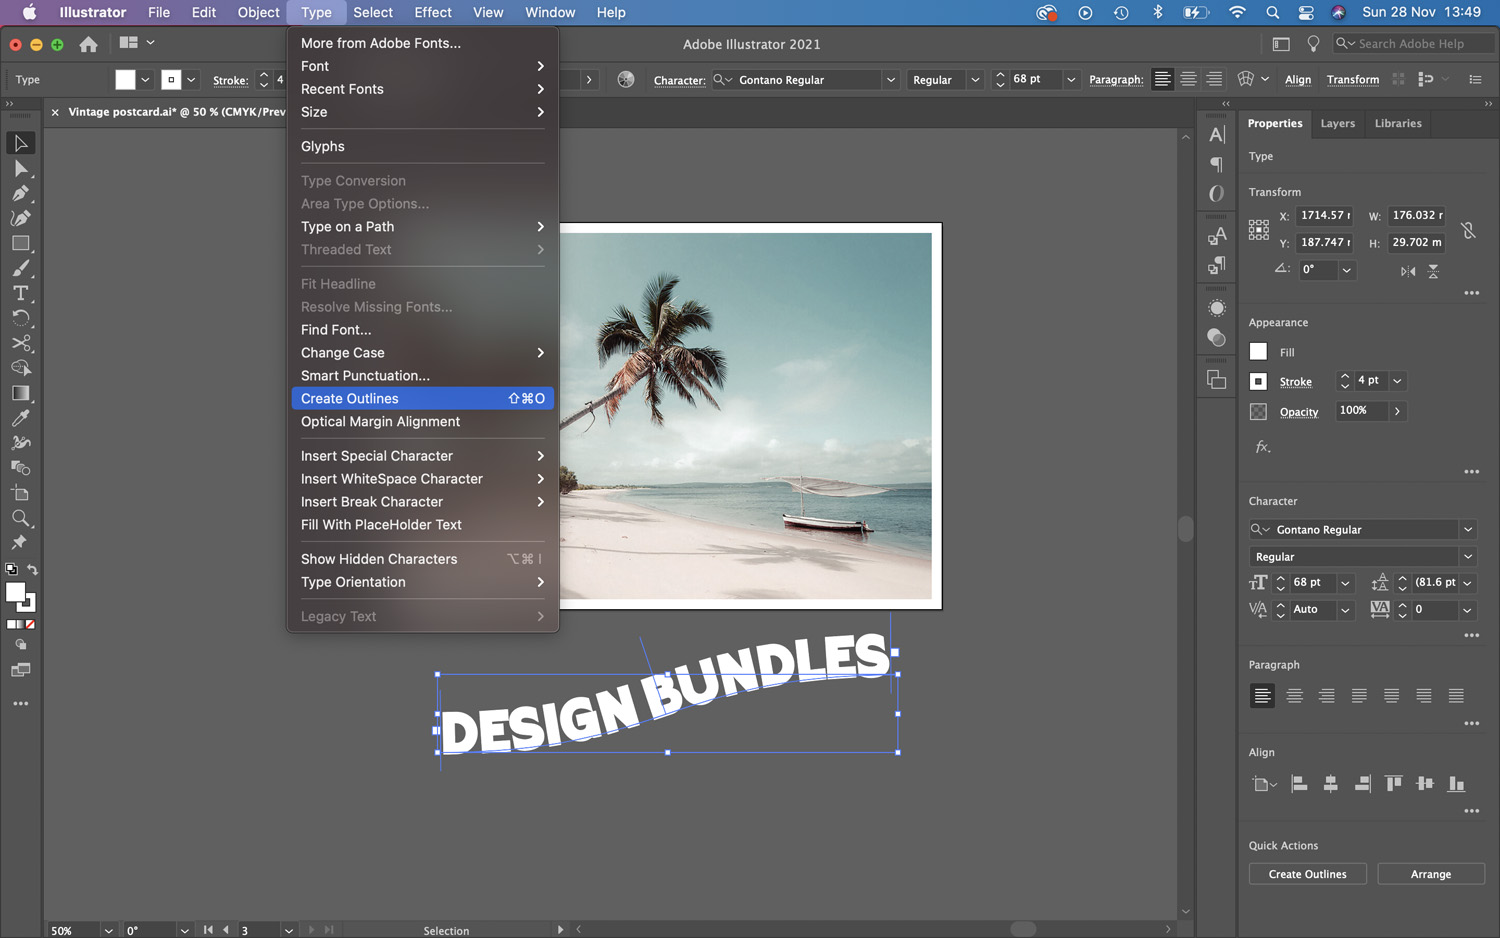Click the Search Adobe Help field
Image resolution: width=1500 pixels, height=938 pixels.
pos(1412,44)
